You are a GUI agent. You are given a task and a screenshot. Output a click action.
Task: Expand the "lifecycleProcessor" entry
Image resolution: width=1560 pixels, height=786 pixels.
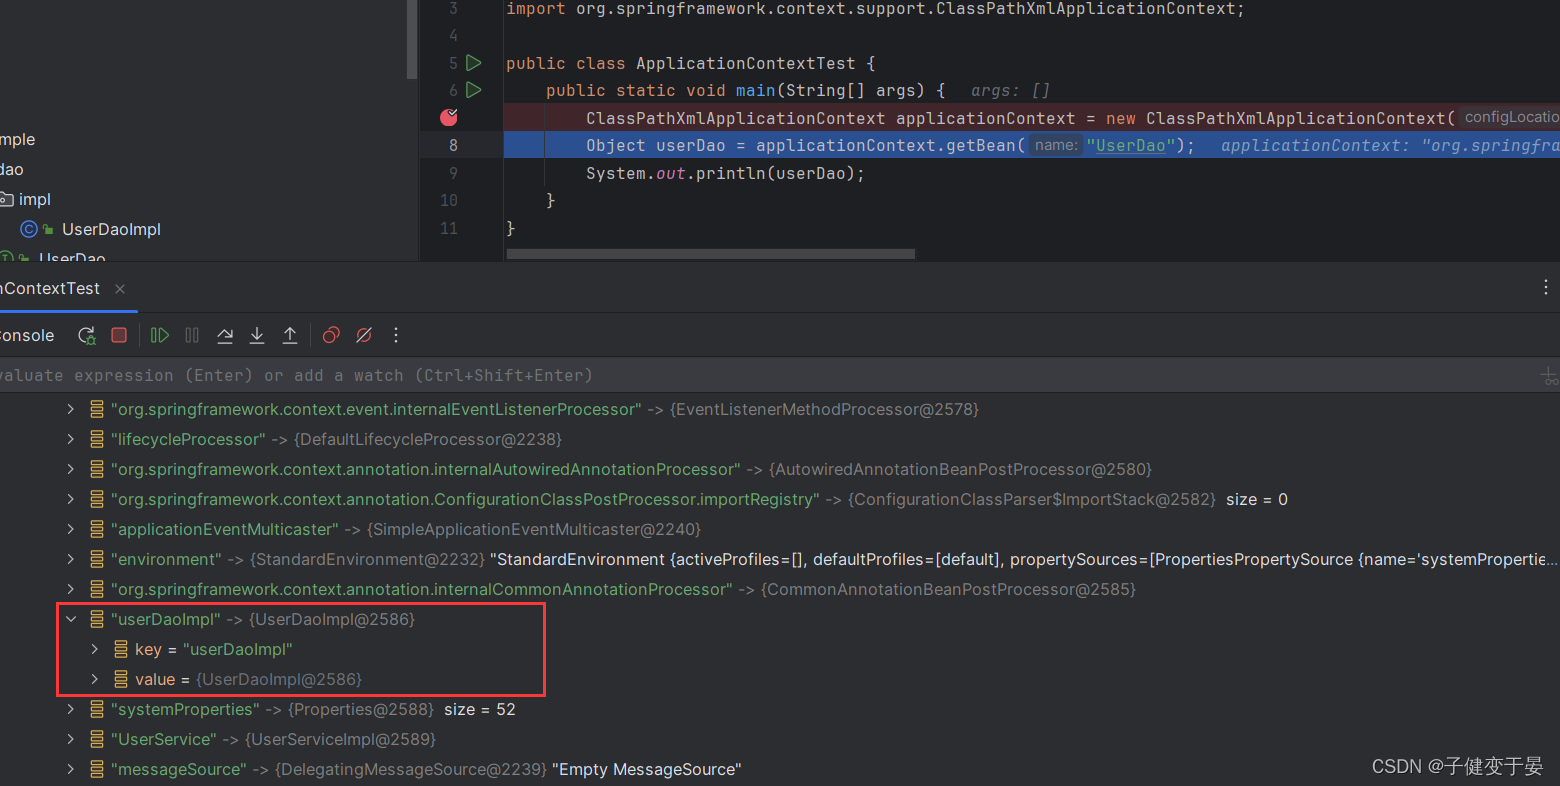(x=70, y=439)
